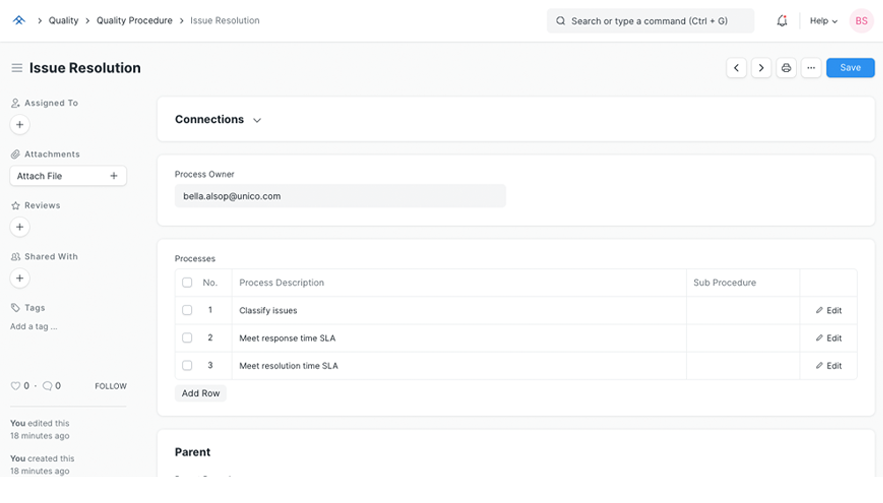Screen dimensions: 883x503
Task: Collapse the Connections section
Action: click(x=257, y=120)
